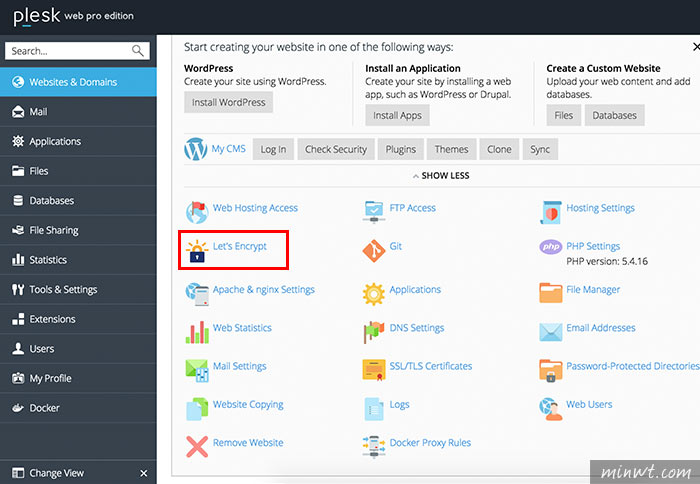Viewport: 700px width, 484px height.
Task: Open Users in the sidebar
Action: point(78,349)
